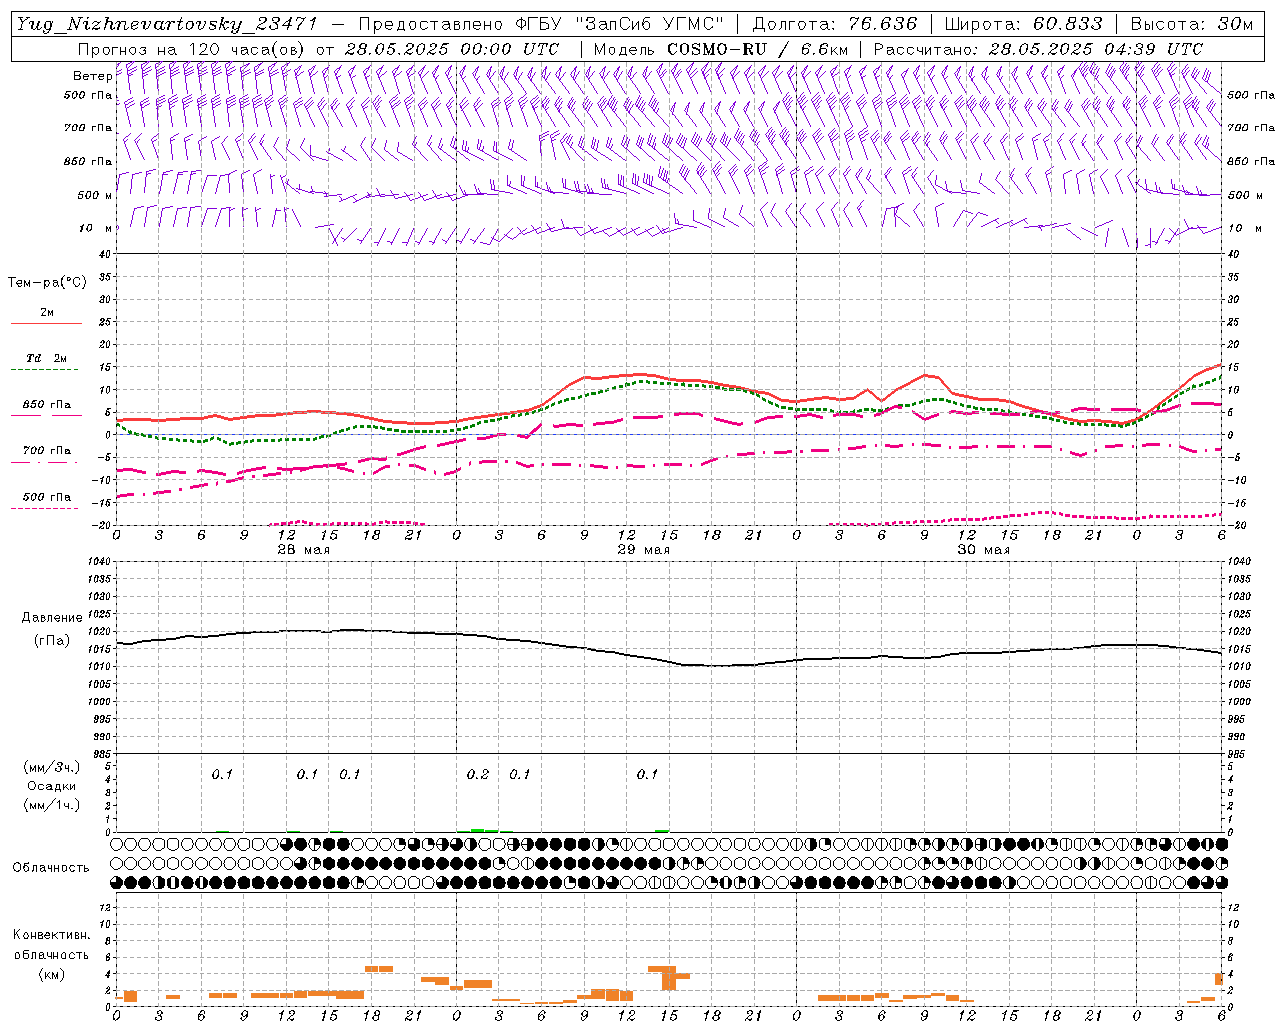The width and height of the screenshot is (1280, 1024).
Task: Click the Конвективн. label text
Action: tap(51, 935)
